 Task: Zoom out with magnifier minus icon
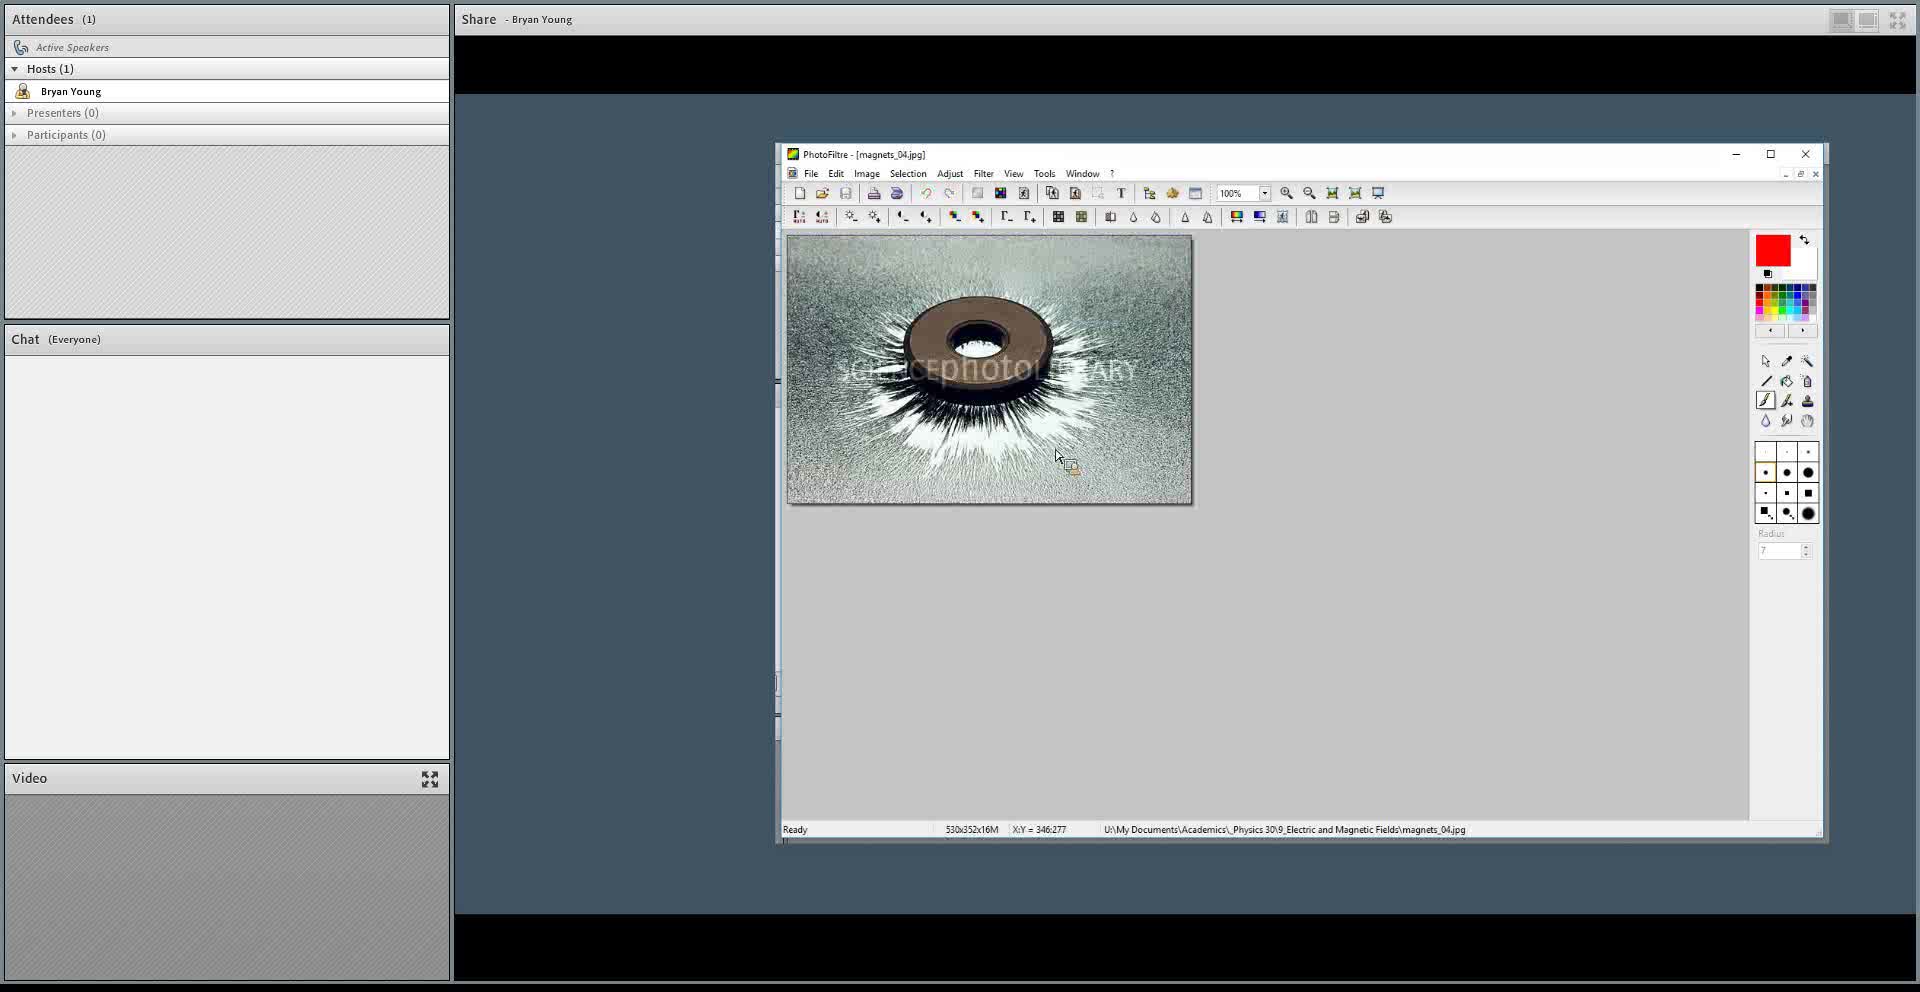pyautogui.click(x=1309, y=193)
